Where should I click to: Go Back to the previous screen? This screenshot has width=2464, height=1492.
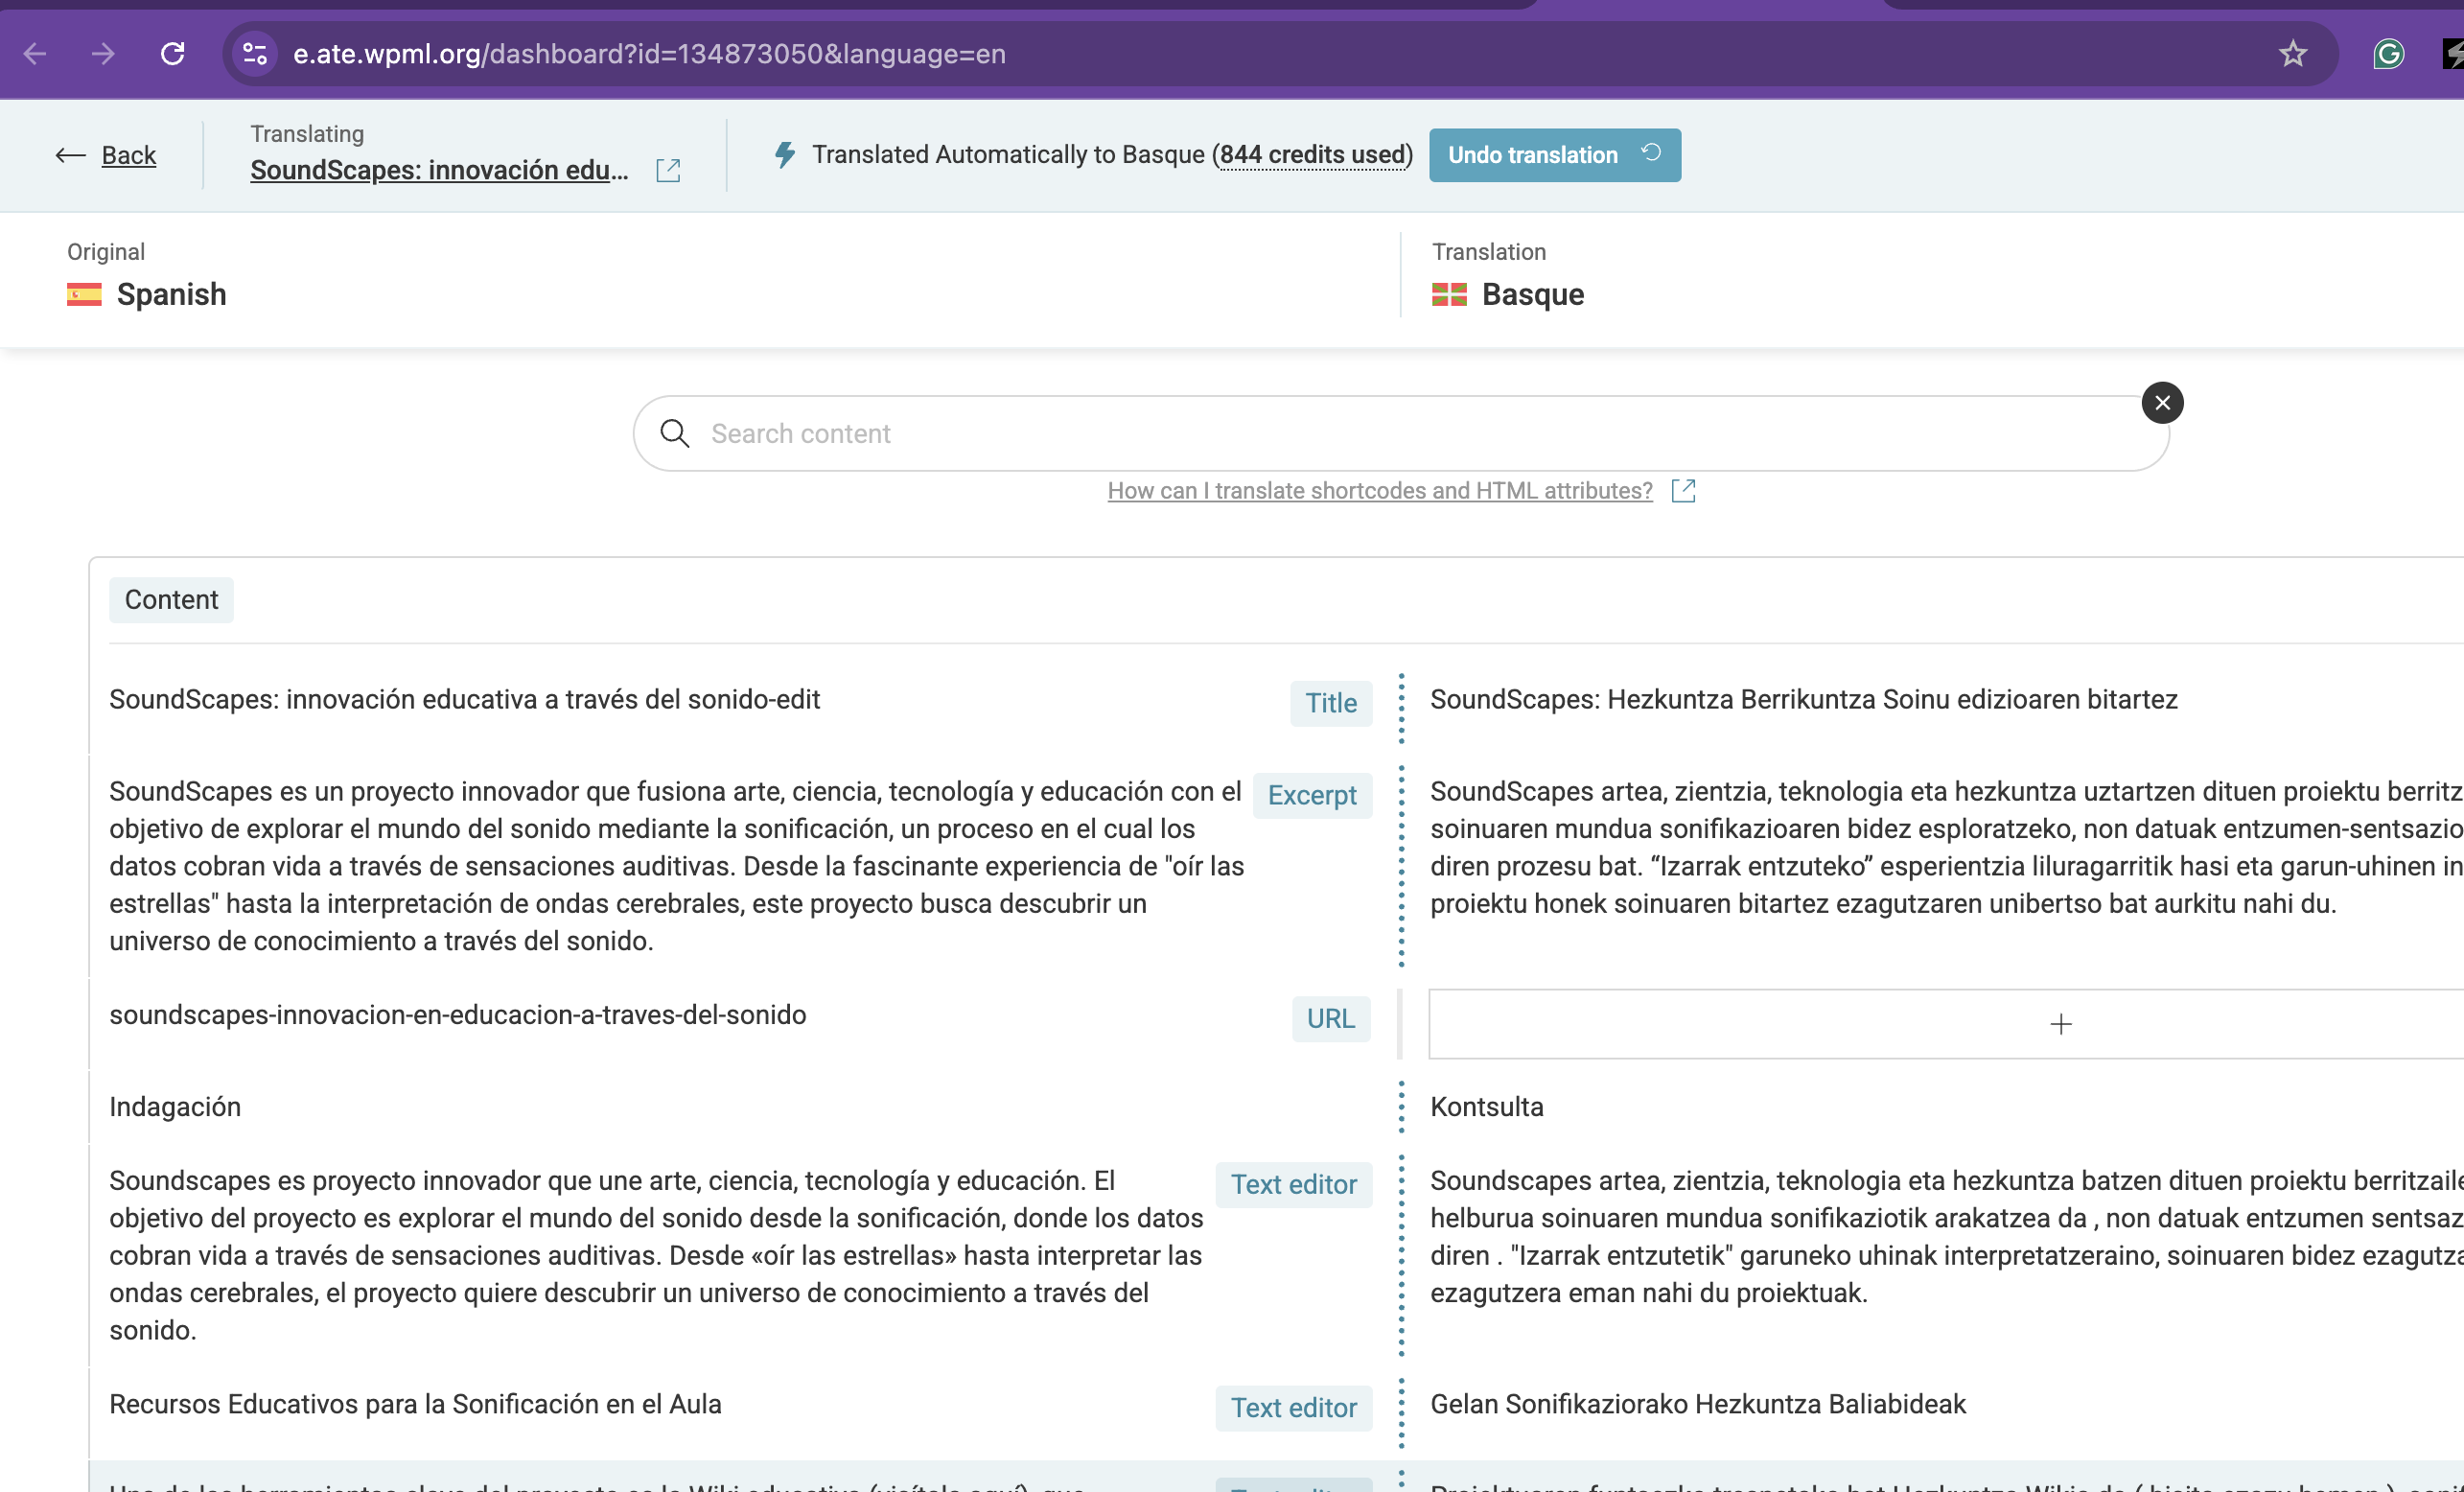129,155
